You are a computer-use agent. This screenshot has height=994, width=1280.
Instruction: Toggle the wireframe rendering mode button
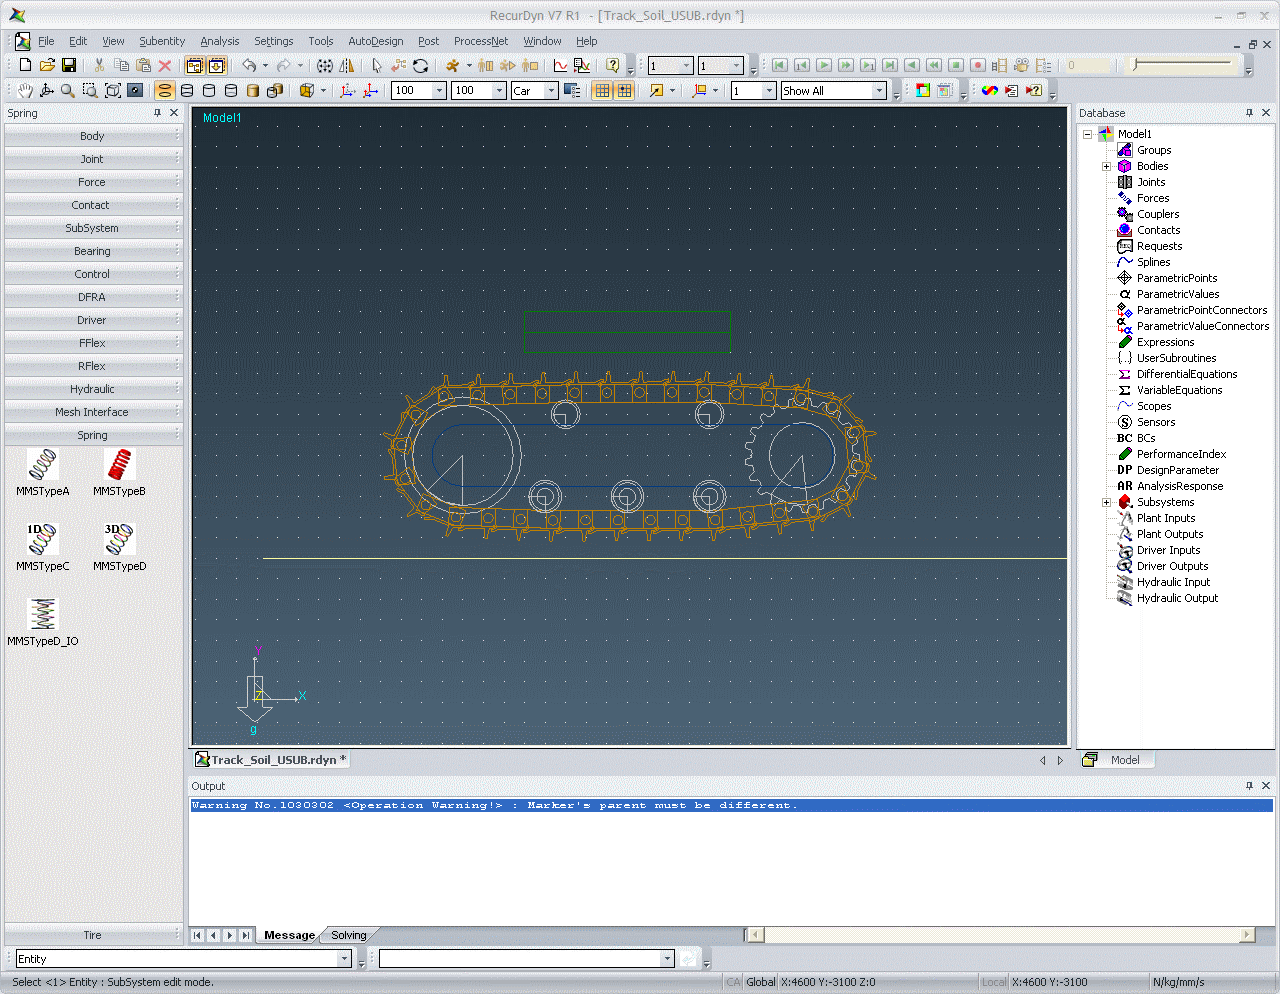tap(165, 91)
